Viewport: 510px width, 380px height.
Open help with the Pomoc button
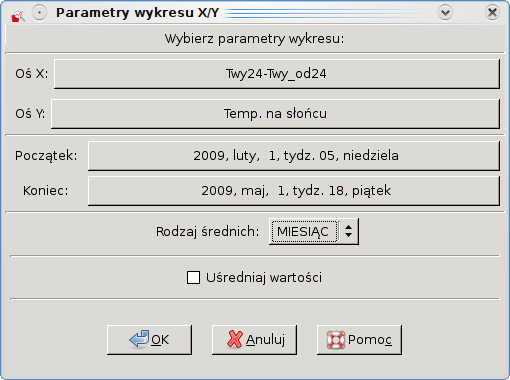tap(359, 340)
